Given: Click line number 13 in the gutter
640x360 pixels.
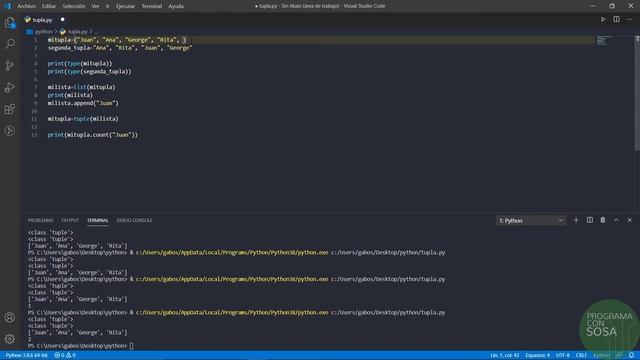Looking at the screenshot, I should point(34,135).
